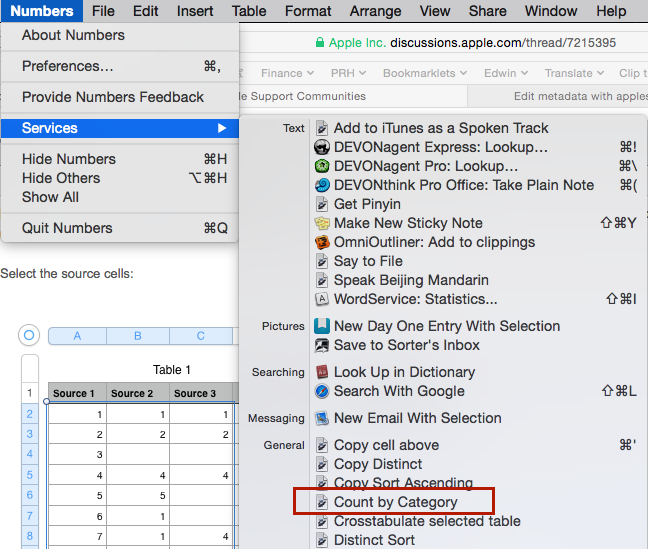Click the OmniOutliner orange icon
Screen dimensions: 648x549
point(322,242)
